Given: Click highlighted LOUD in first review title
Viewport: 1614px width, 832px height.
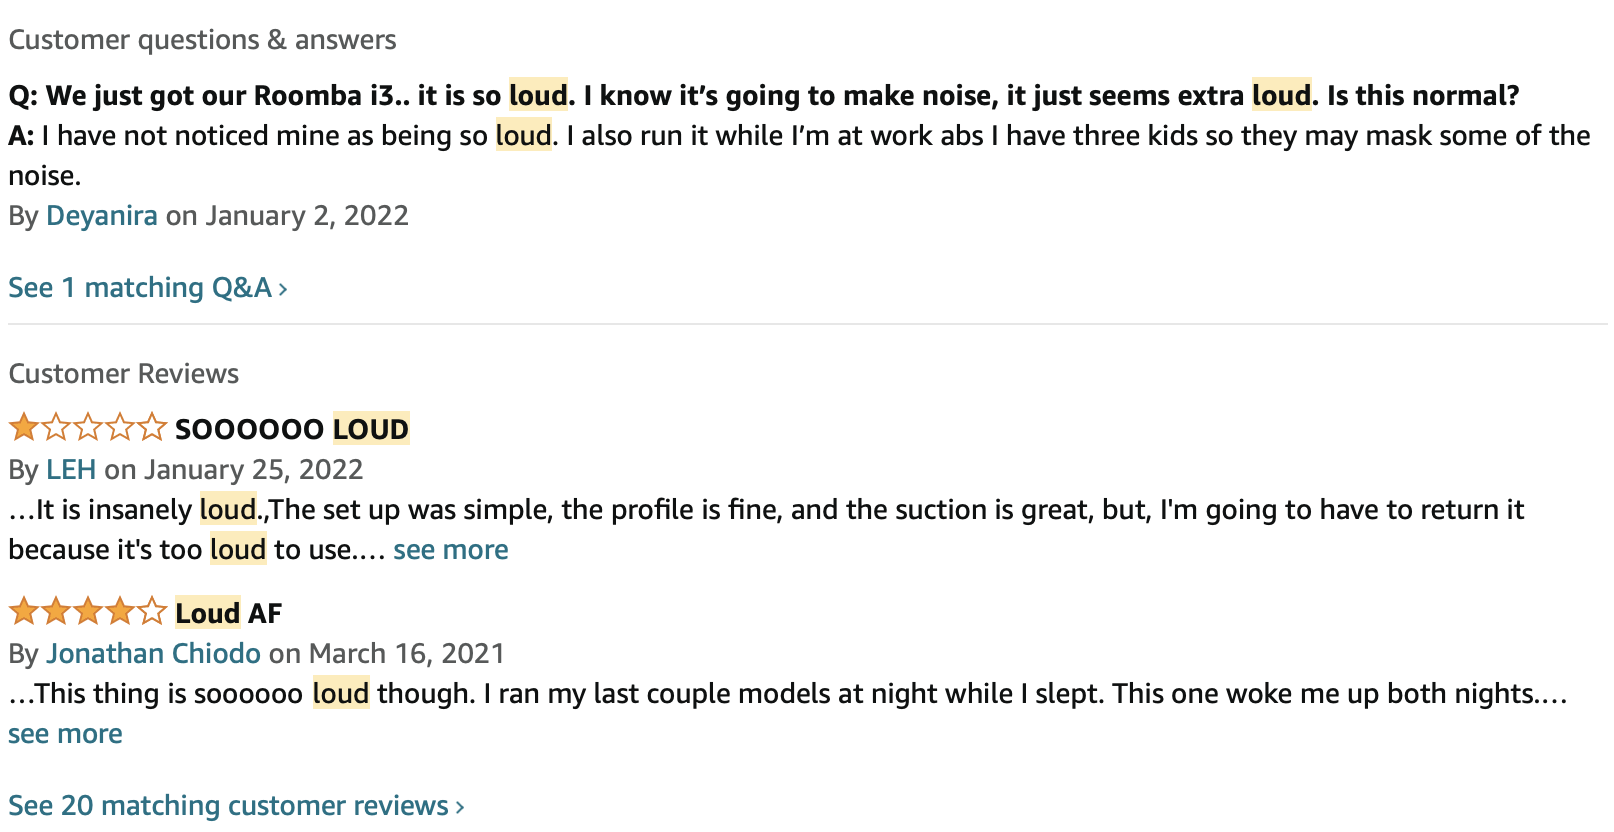Looking at the screenshot, I should coord(370,430).
